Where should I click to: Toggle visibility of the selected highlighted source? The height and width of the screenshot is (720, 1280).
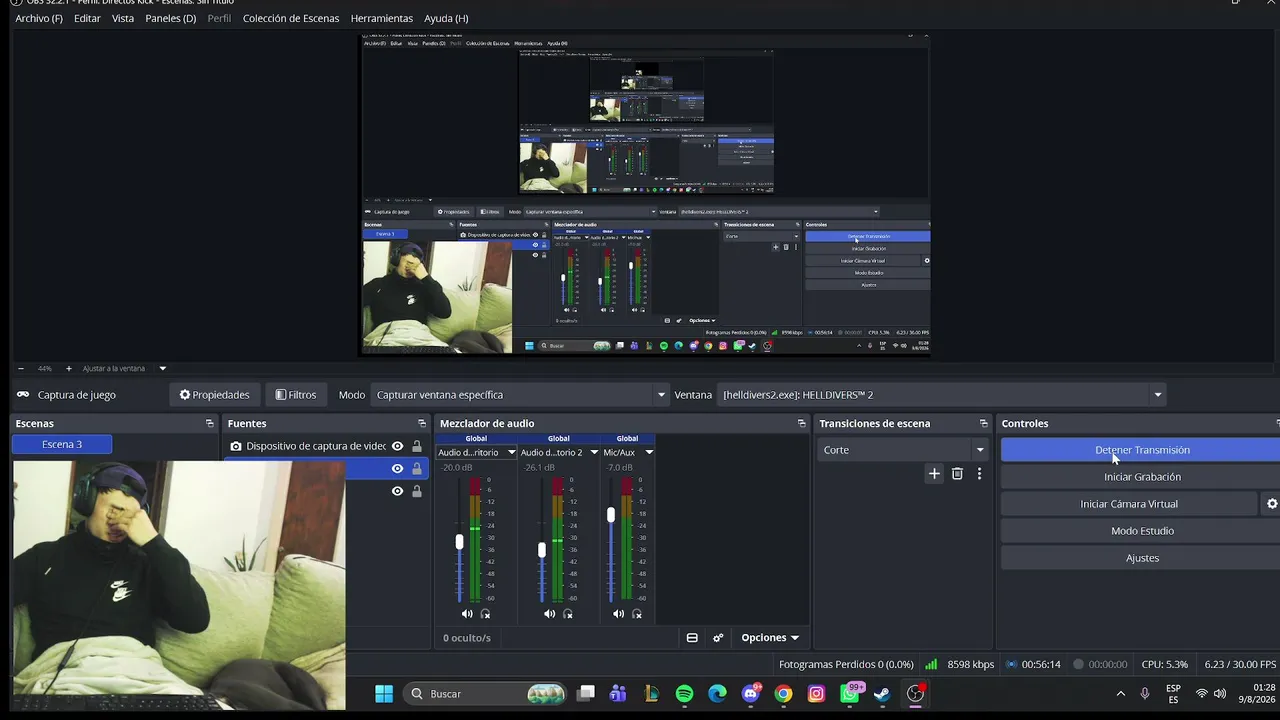pyautogui.click(x=397, y=469)
